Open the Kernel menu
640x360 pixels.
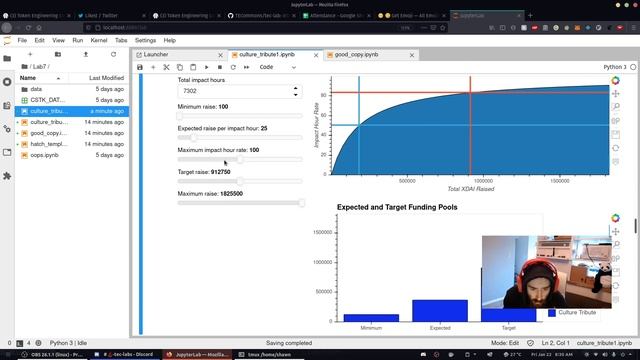(99, 40)
